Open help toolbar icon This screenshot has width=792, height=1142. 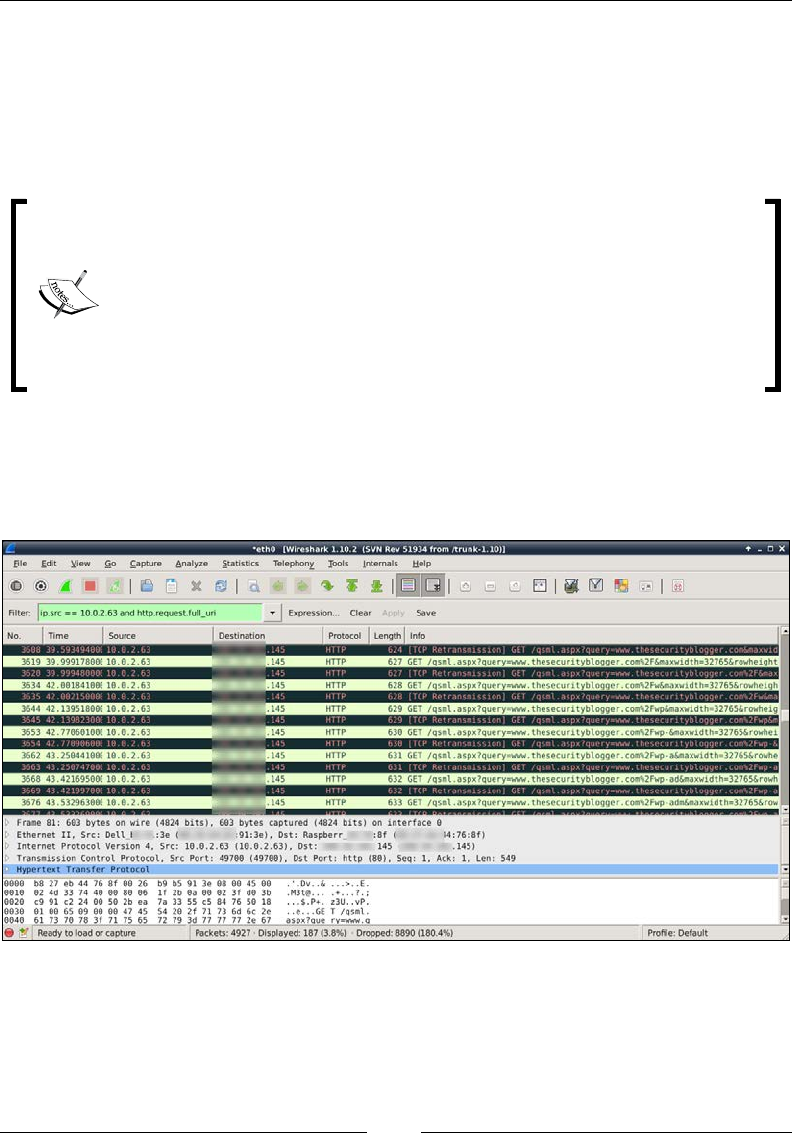678,586
